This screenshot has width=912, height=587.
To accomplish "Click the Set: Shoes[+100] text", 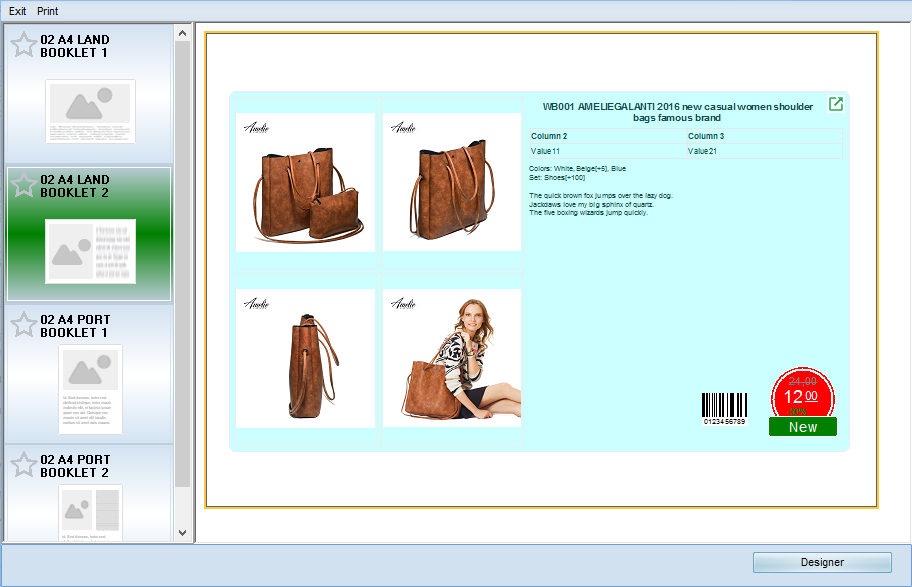I will click(x=557, y=177).
